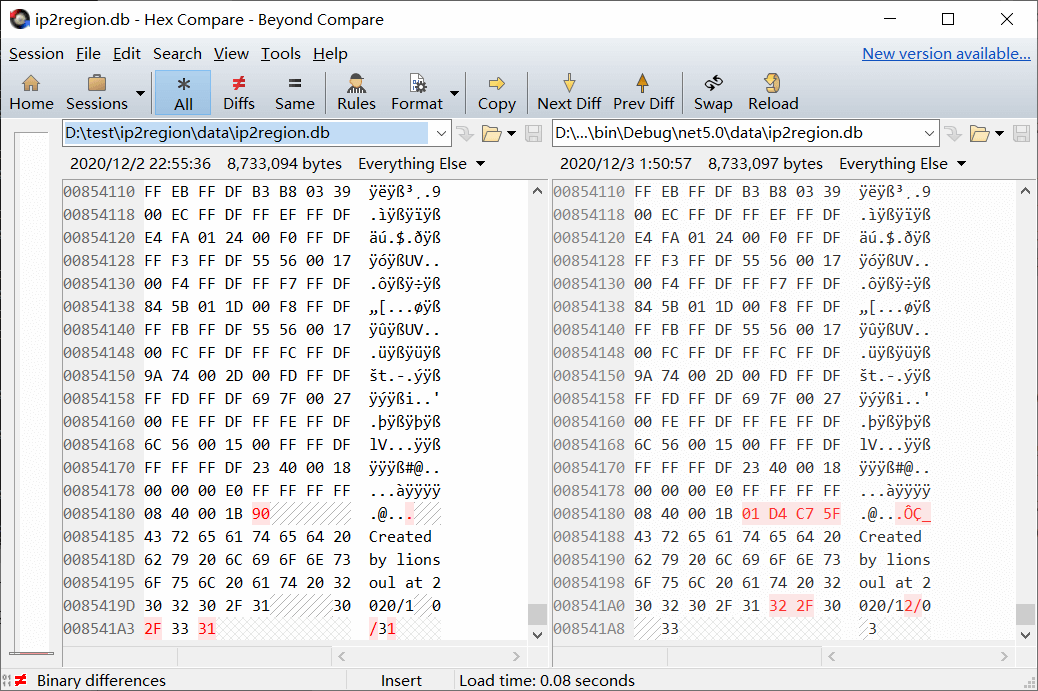This screenshot has width=1038, height=691.
Task: Reload the comparison files
Action: (773, 92)
